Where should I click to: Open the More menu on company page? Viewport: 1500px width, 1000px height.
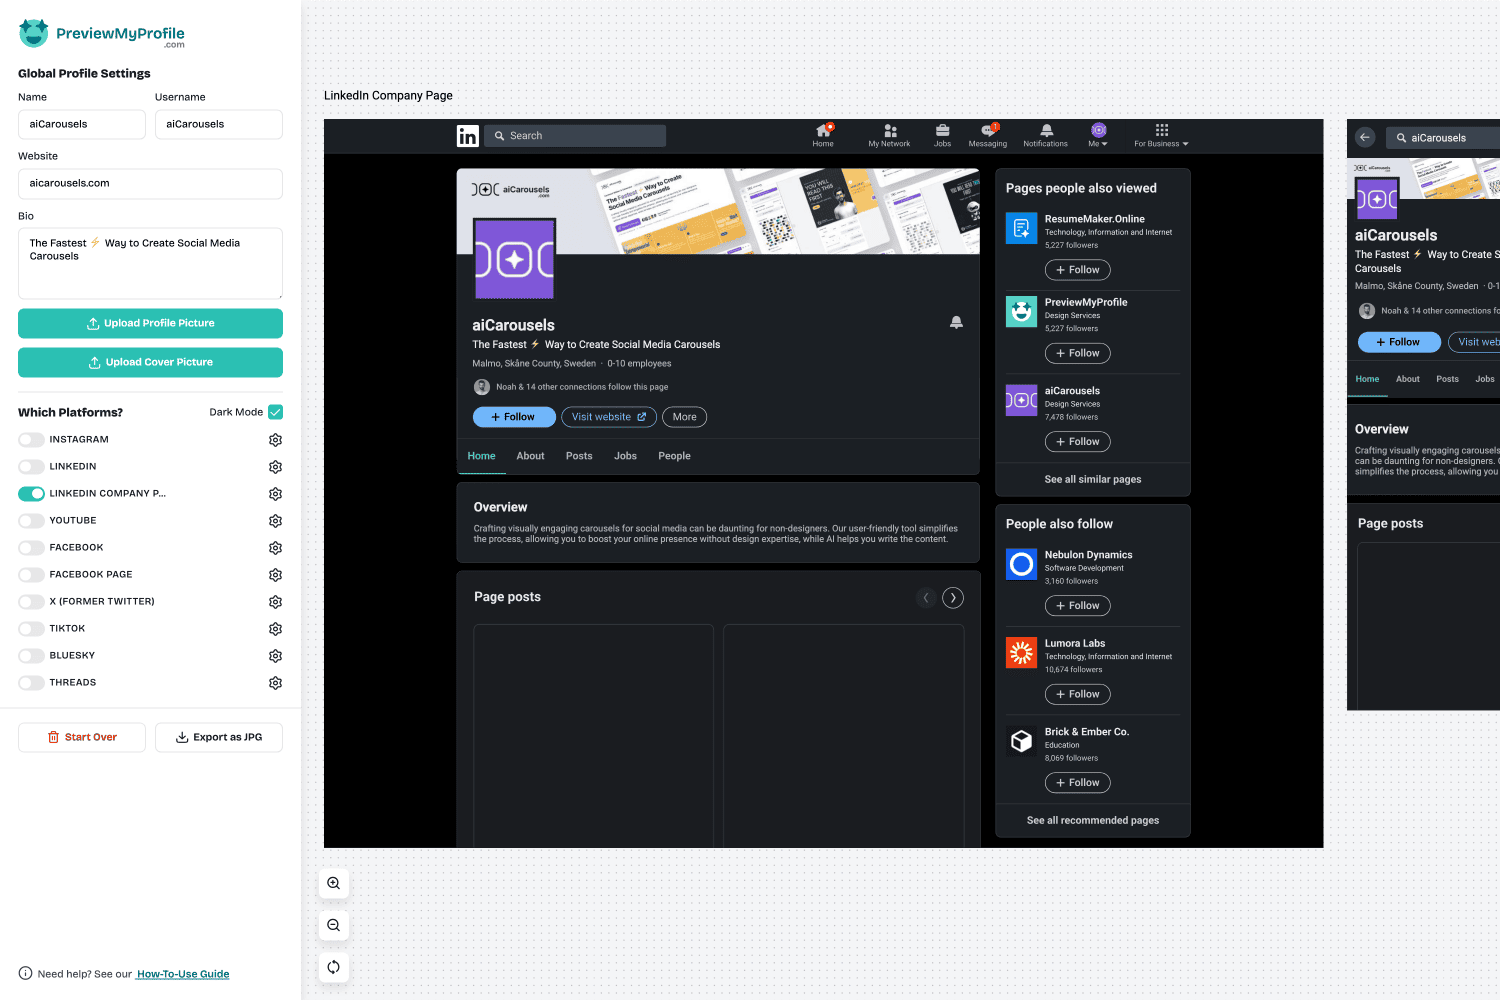click(x=684, y=417)
